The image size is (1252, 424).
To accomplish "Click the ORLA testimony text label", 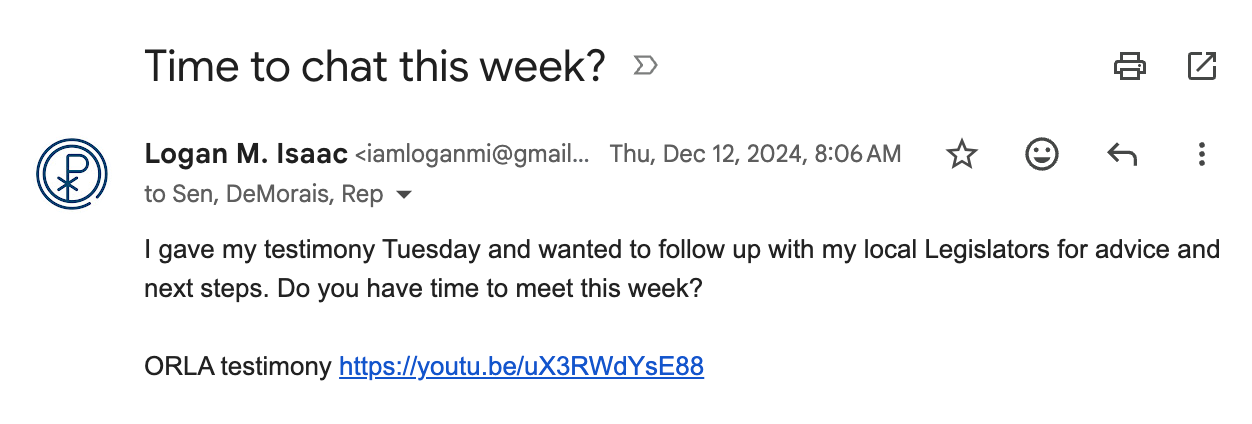I will coord(238,367).
